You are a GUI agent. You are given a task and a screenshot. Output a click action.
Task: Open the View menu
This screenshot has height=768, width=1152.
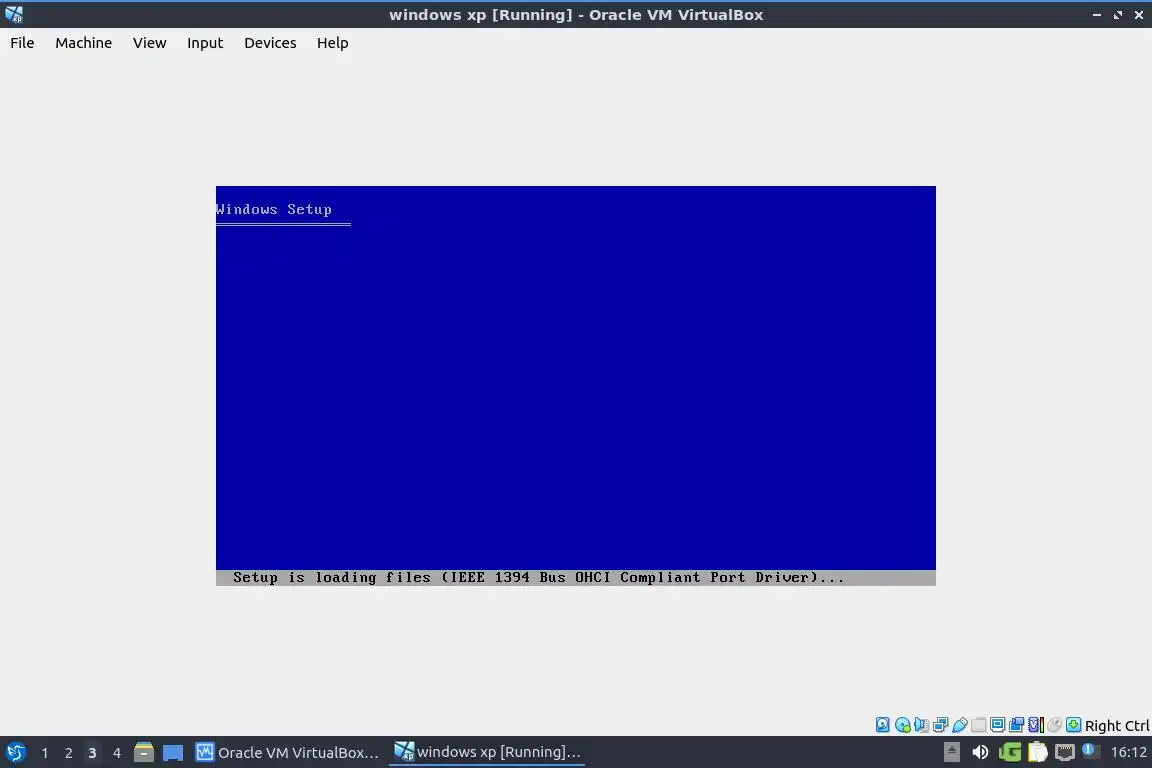pyautogui.click(x=149, y=43)
